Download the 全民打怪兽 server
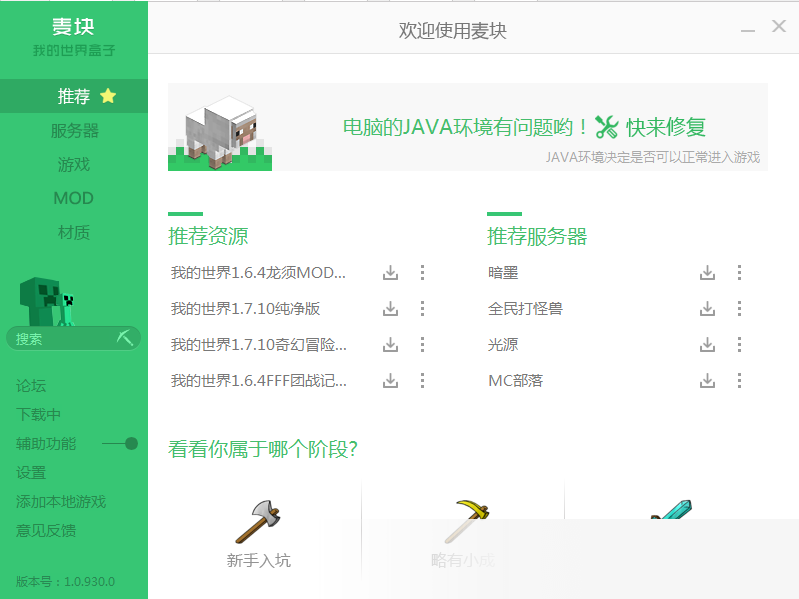 707,309
